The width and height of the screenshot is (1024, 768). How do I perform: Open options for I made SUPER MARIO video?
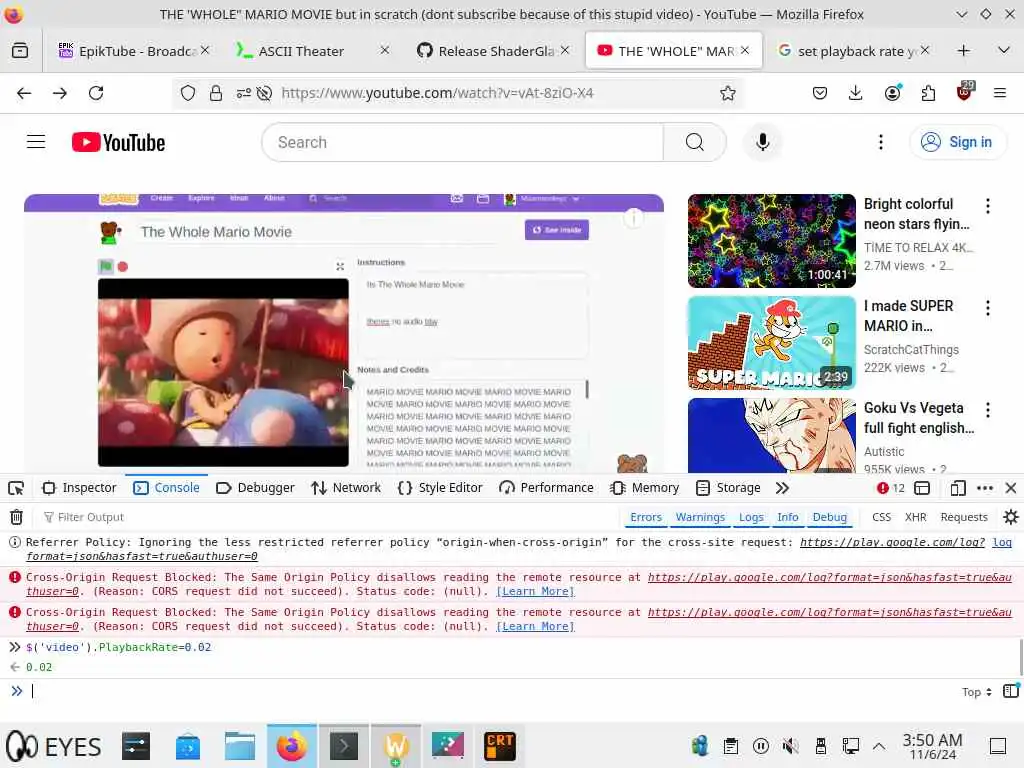[987, 308]
